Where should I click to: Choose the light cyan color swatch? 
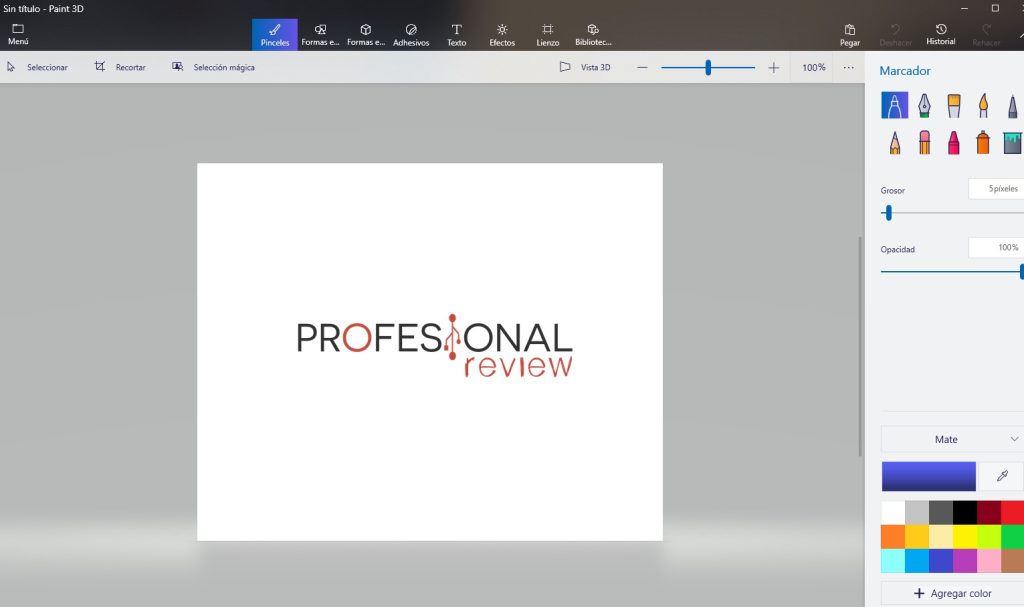coord(893,561)
